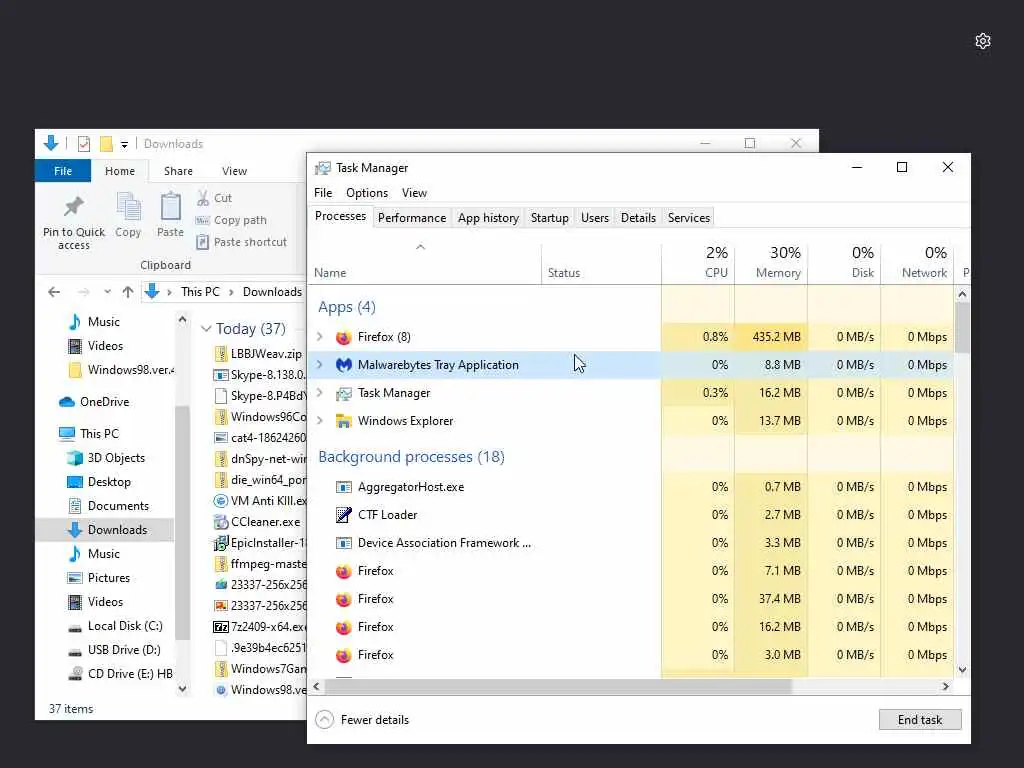Click Paste shortcut icon in Explorer
The height and width of the screenshot is (768, 1024).
click(202, 242)
